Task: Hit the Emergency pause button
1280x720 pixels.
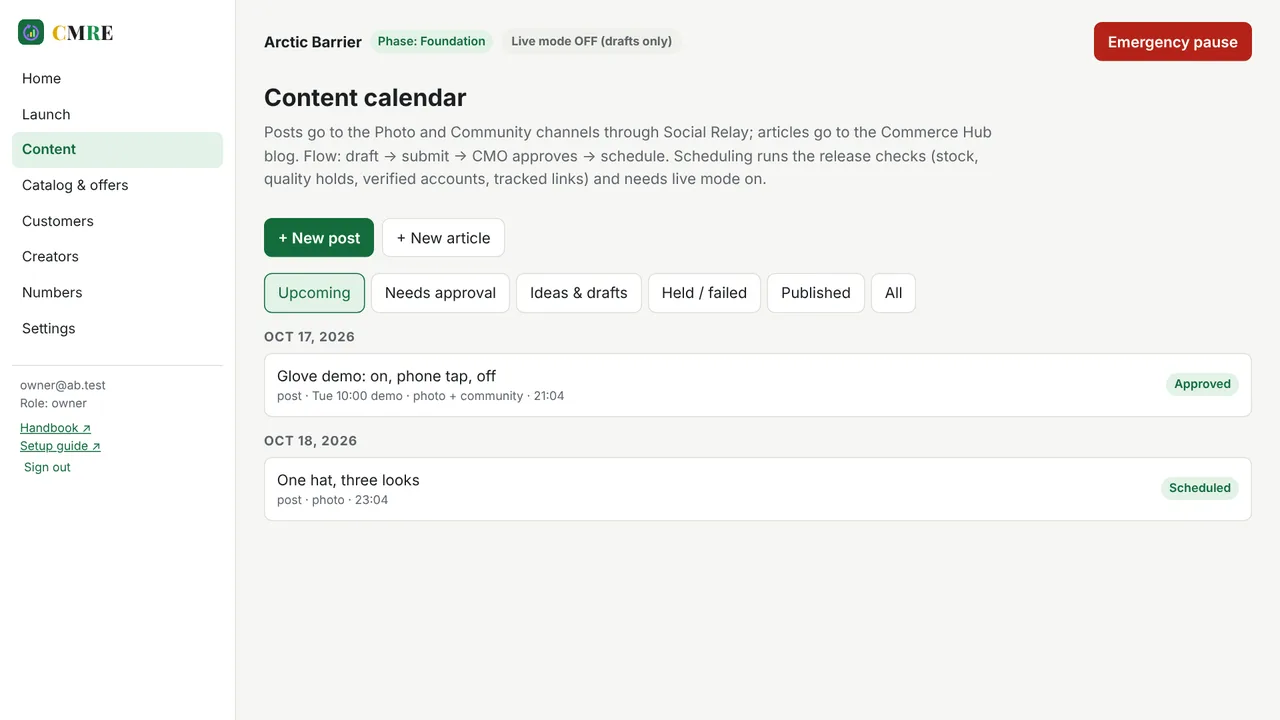Action: pyautogui.click(x=1173, y=42)
